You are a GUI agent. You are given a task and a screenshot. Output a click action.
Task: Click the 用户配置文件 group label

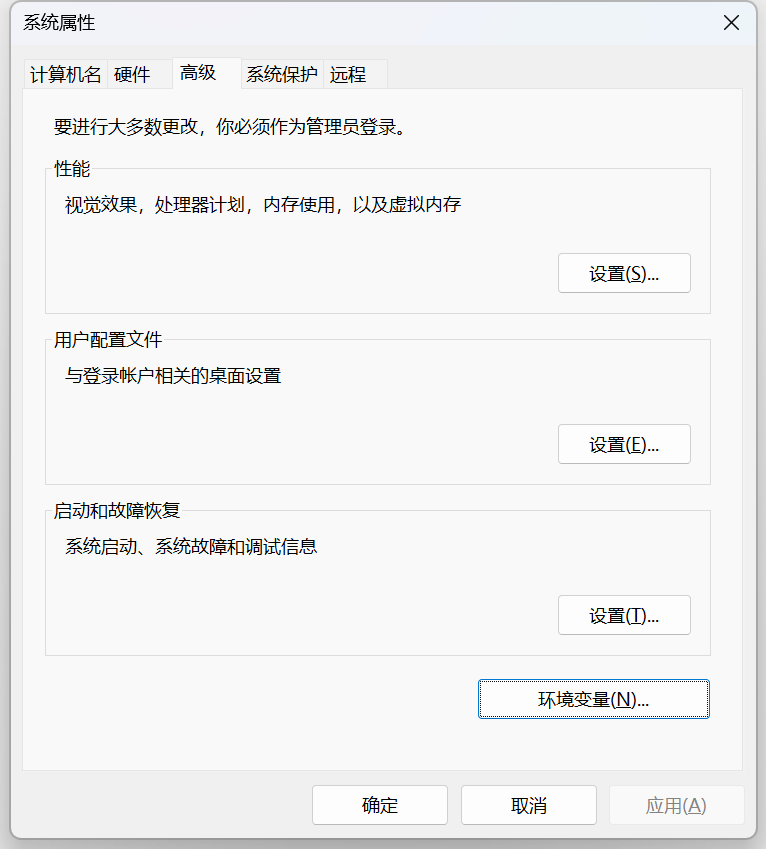pos(108,340)
